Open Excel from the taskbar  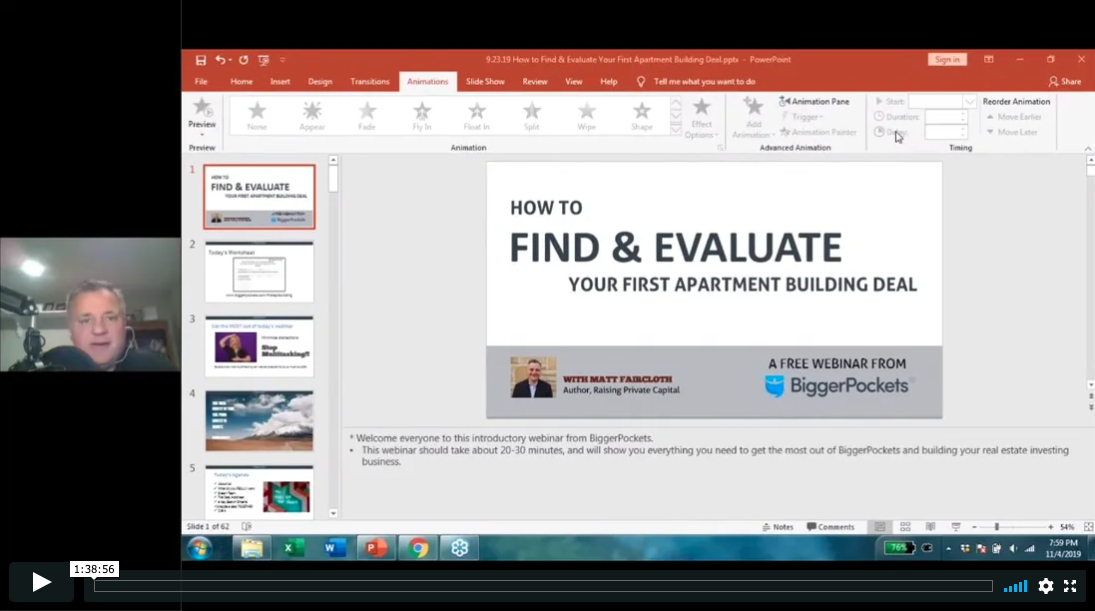click(x=293, y=548)
